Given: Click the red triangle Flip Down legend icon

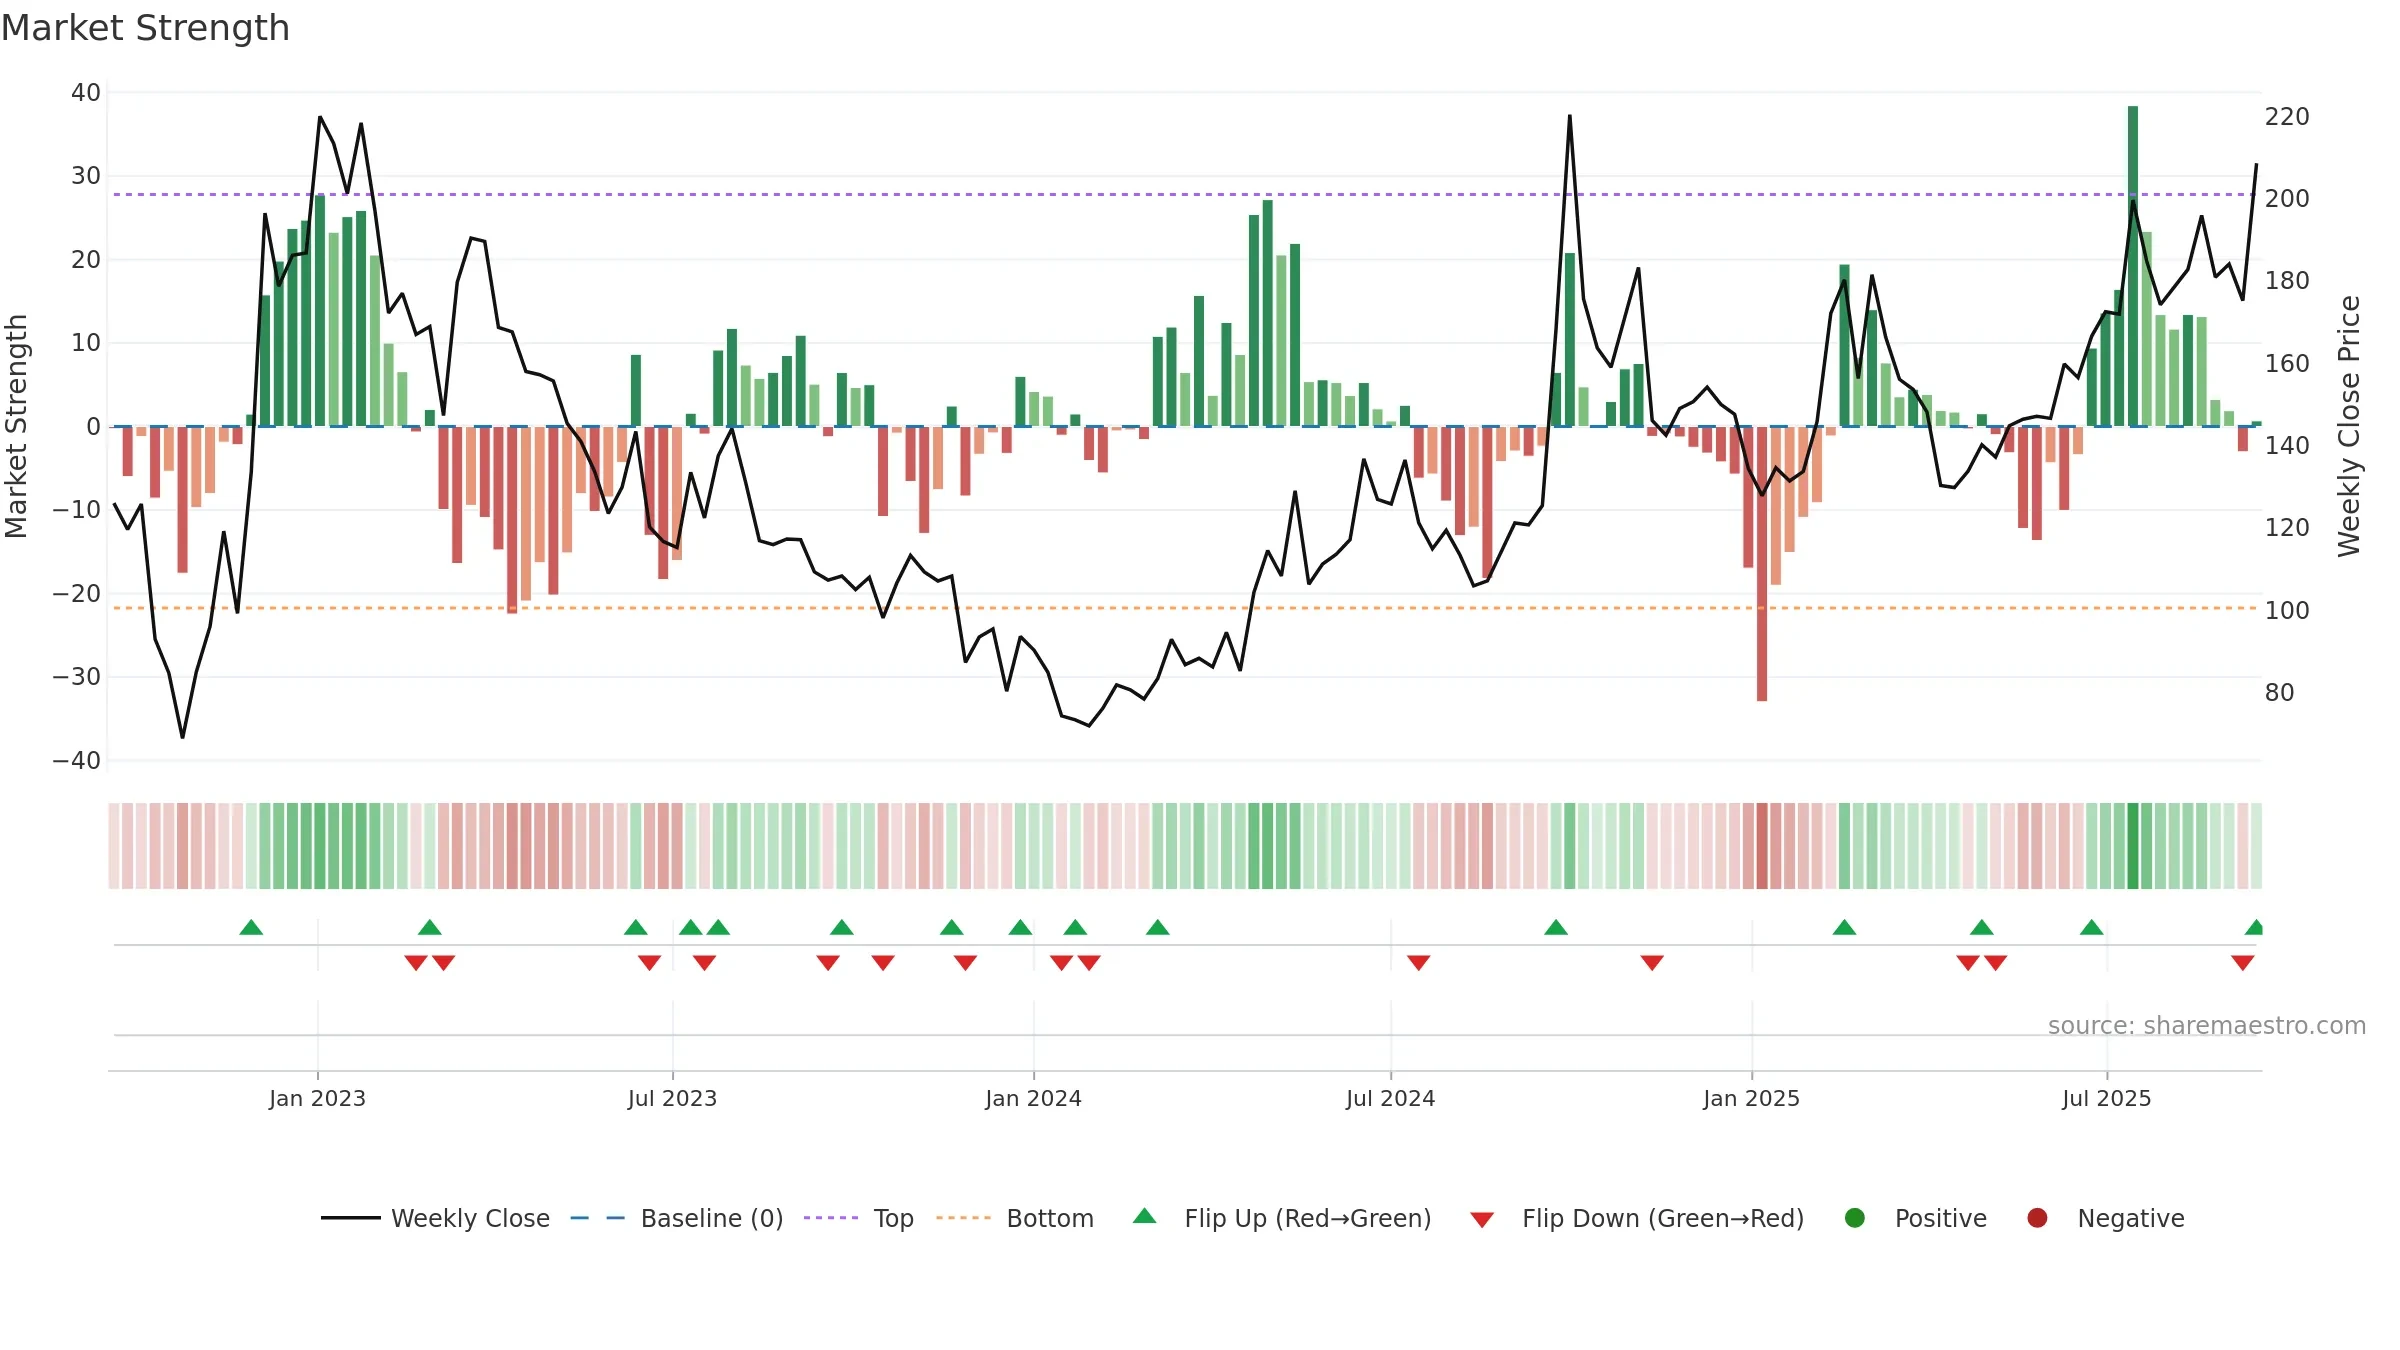Looking at the screenshot, I should click(1482, 1219).
